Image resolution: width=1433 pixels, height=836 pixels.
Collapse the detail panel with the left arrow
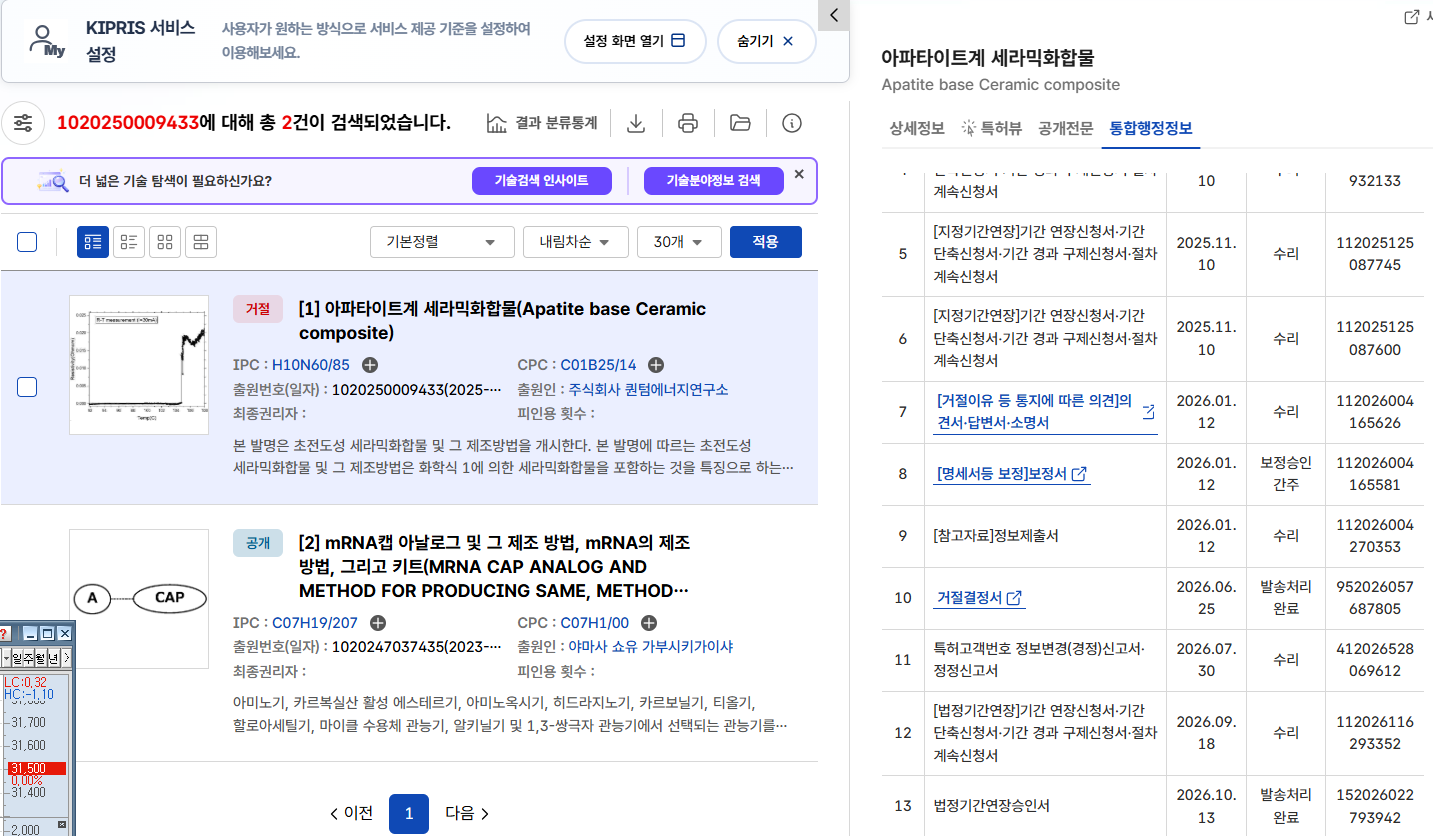[834, 14]
